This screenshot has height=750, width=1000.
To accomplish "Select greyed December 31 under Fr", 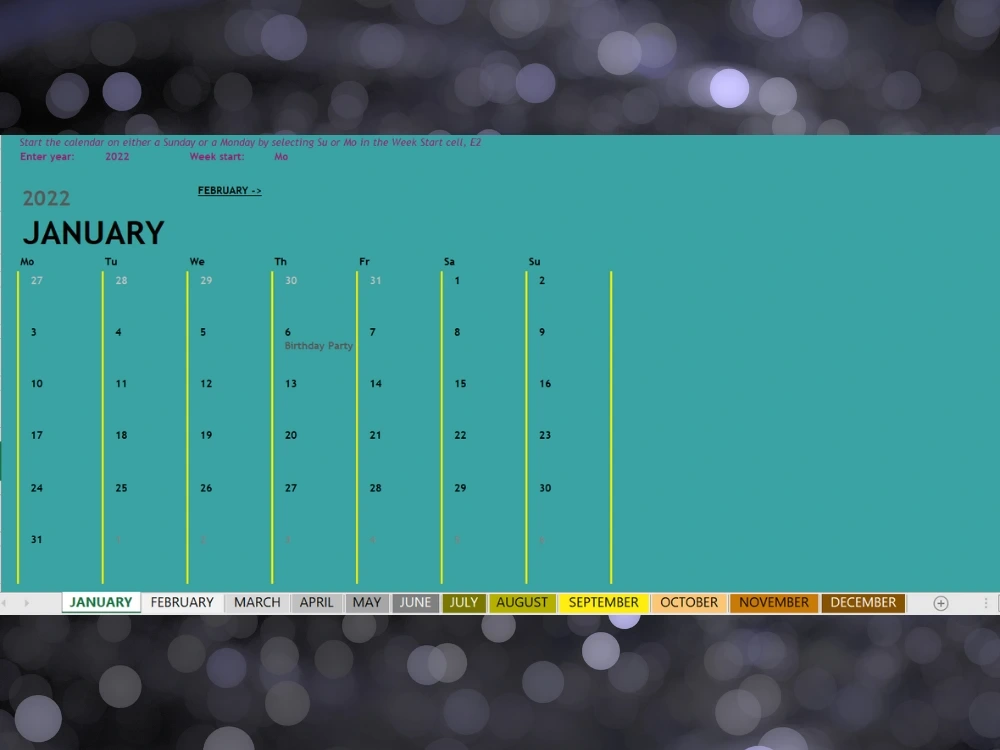I will 376,280.
